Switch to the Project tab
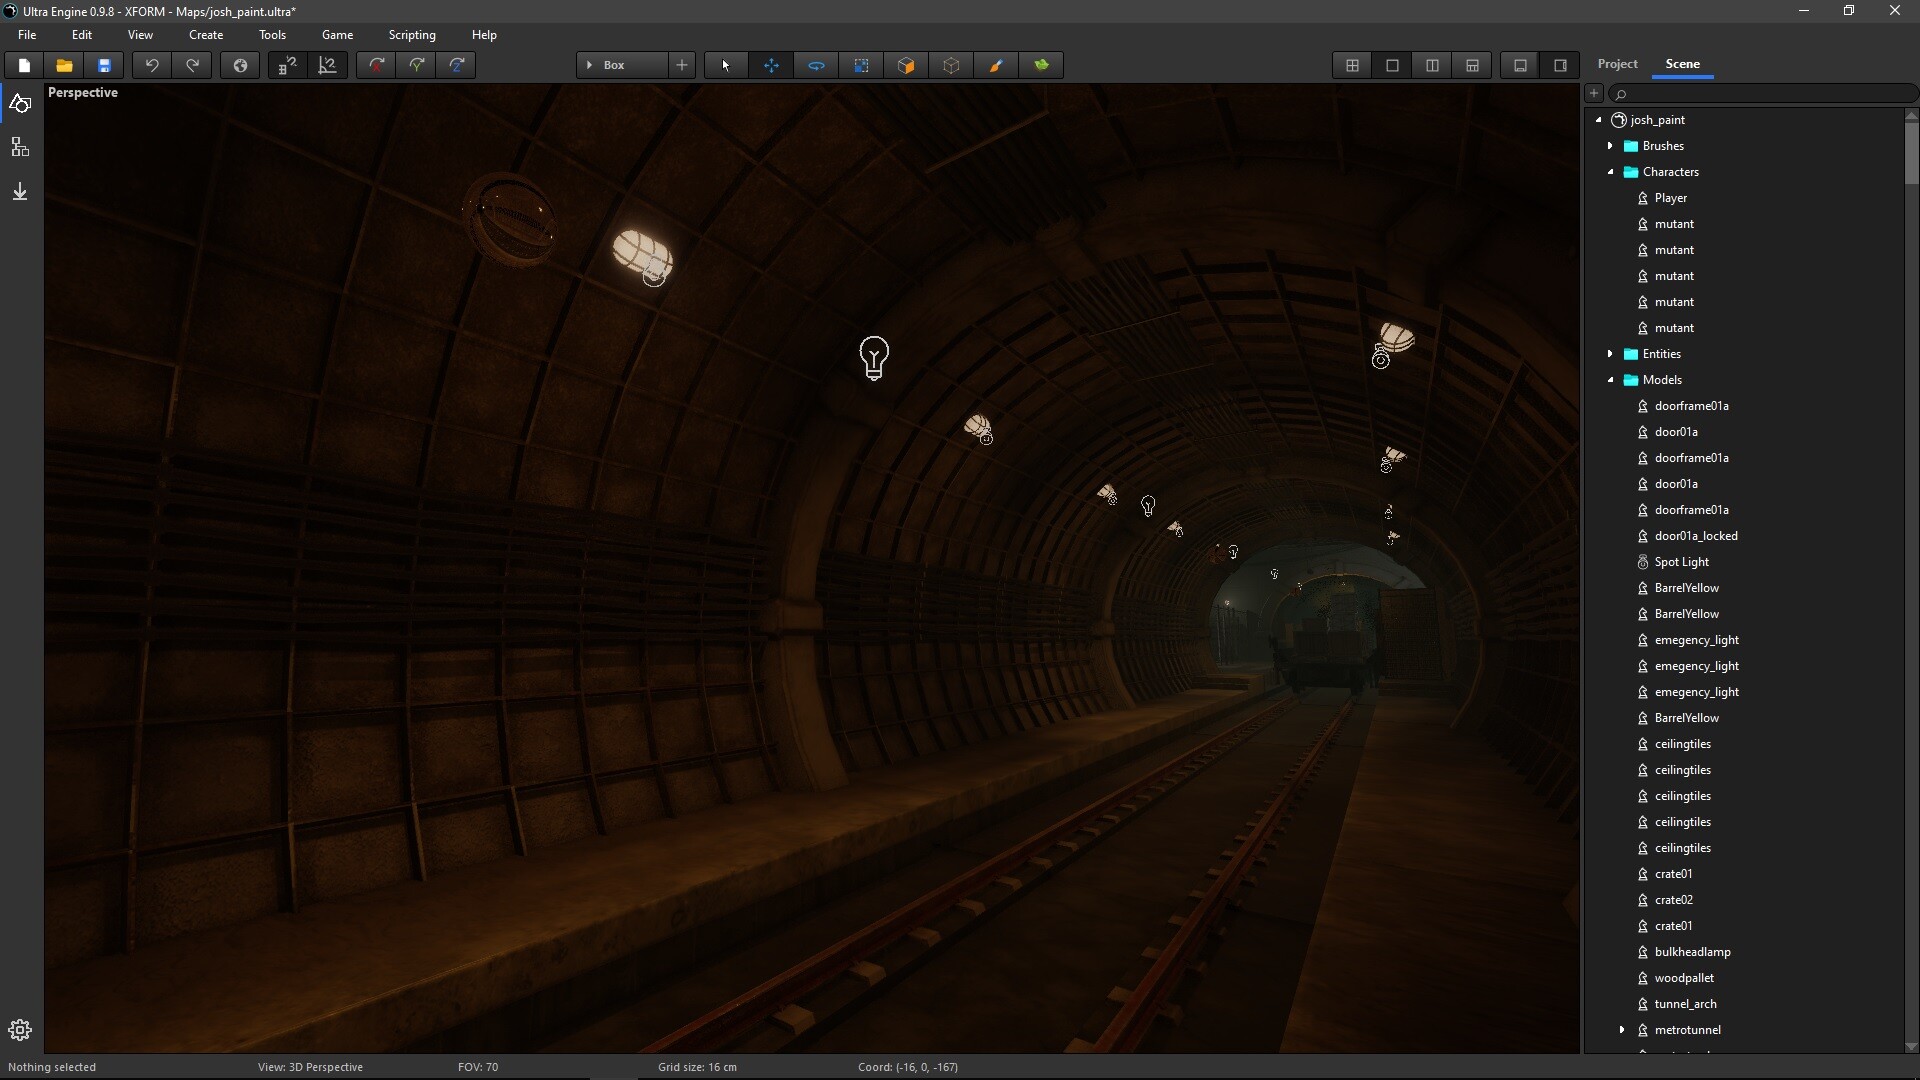Image resolution: width=1920 pixels, height=1080 pixels. (x=1616, y=63)
